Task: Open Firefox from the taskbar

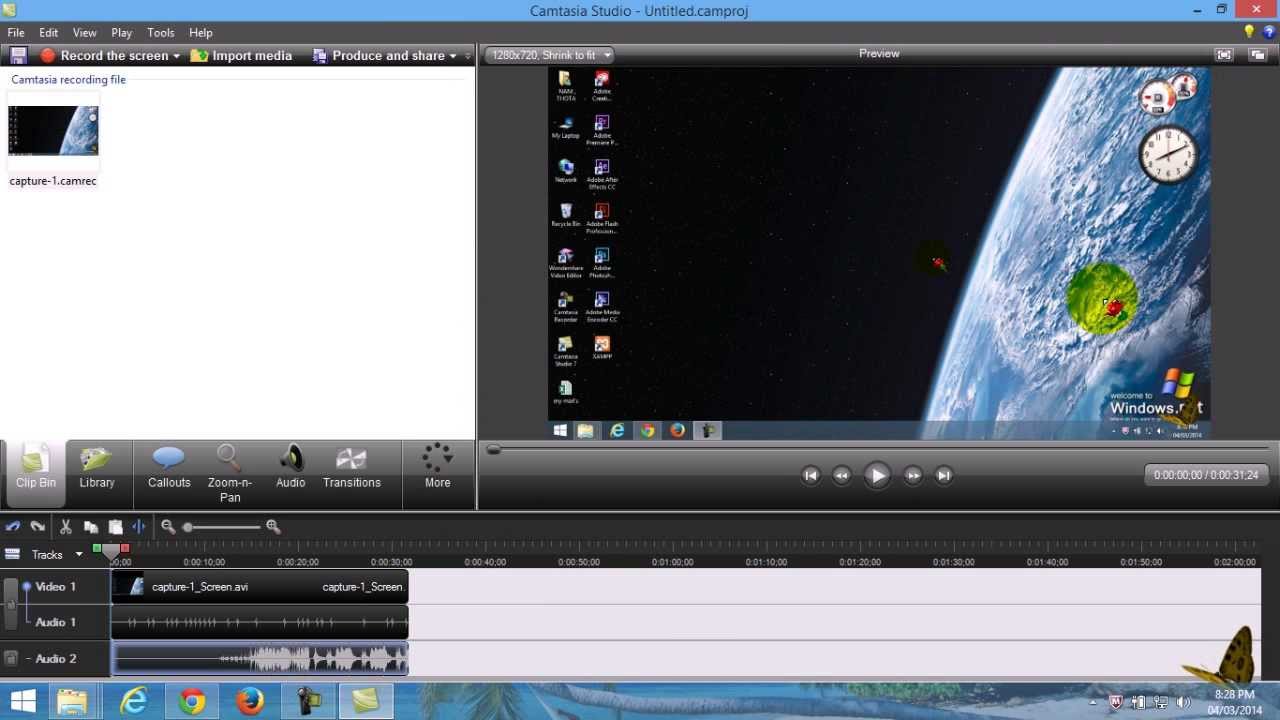Action: tap(250, 702)
